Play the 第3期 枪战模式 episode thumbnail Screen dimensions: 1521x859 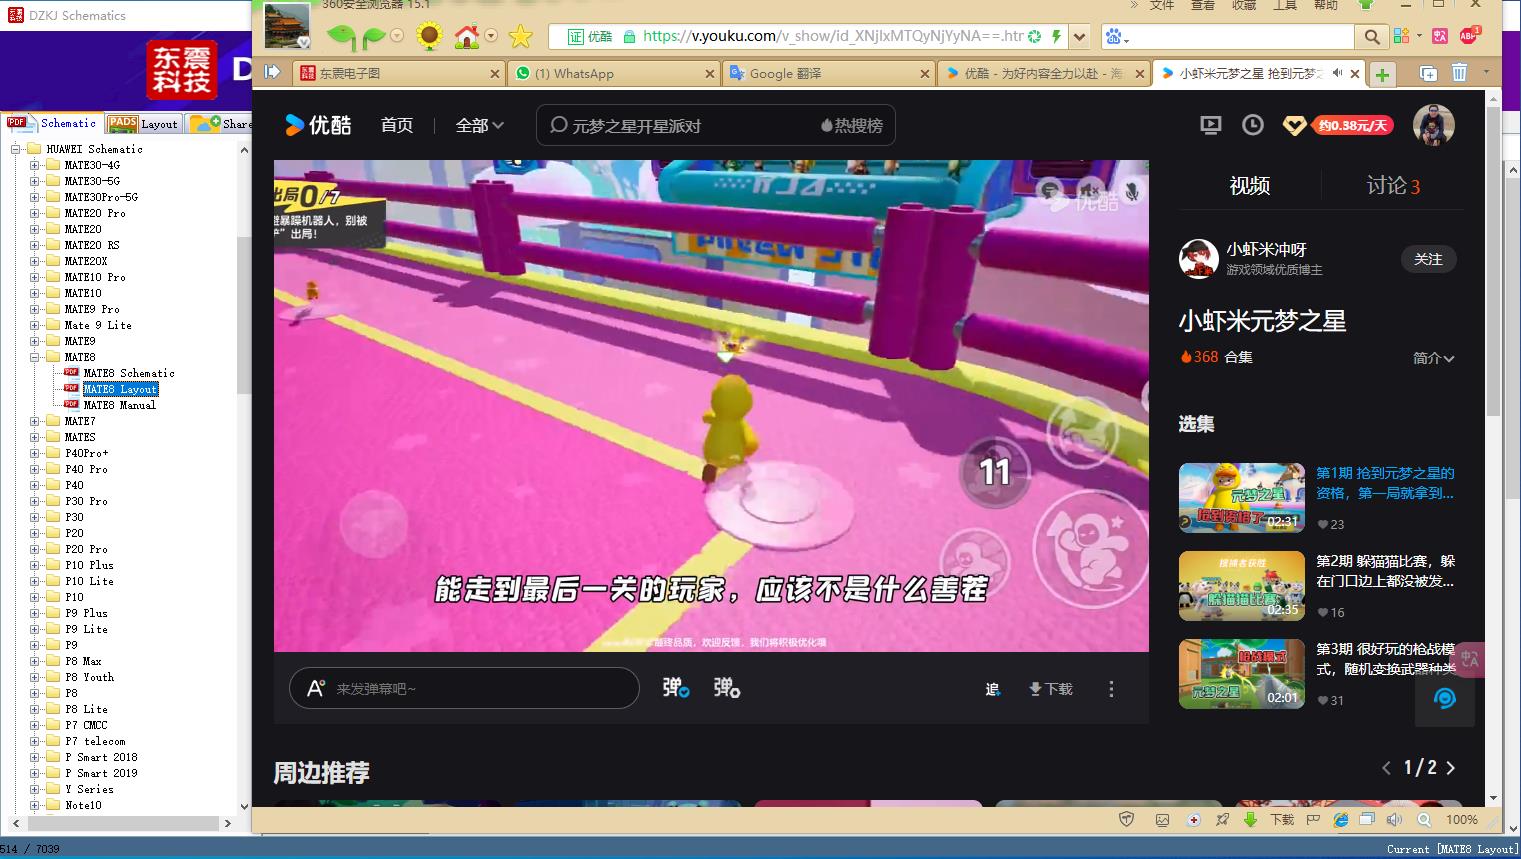(x=1242, y=673)
